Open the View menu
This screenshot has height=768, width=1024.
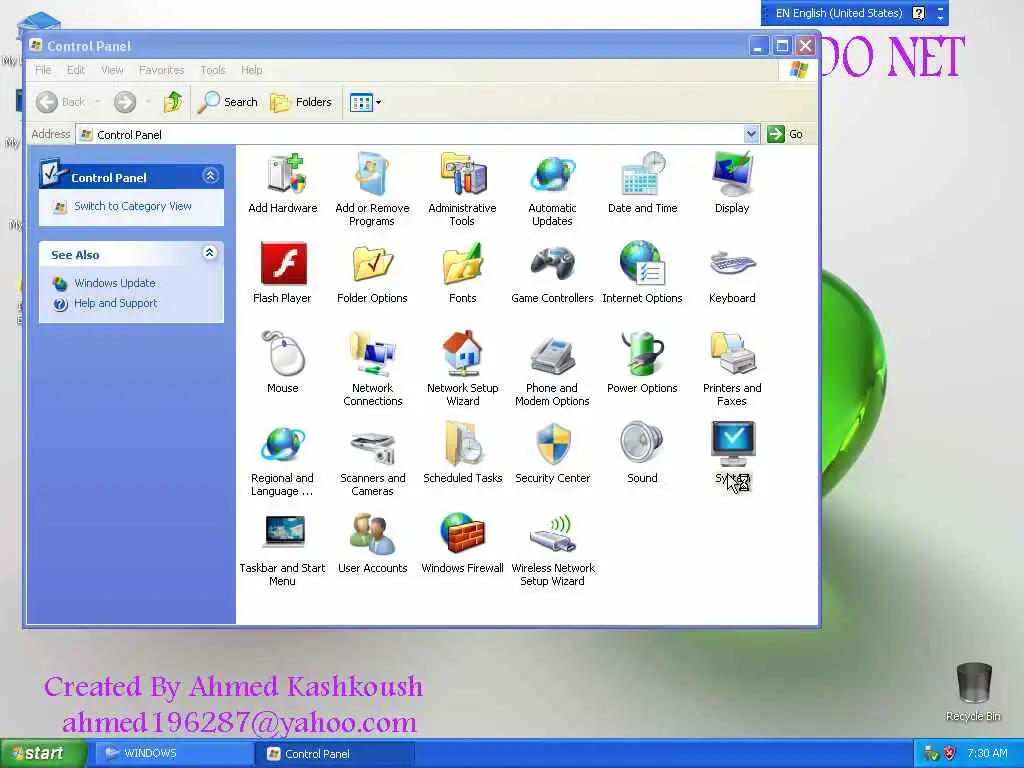coord(112,70)
